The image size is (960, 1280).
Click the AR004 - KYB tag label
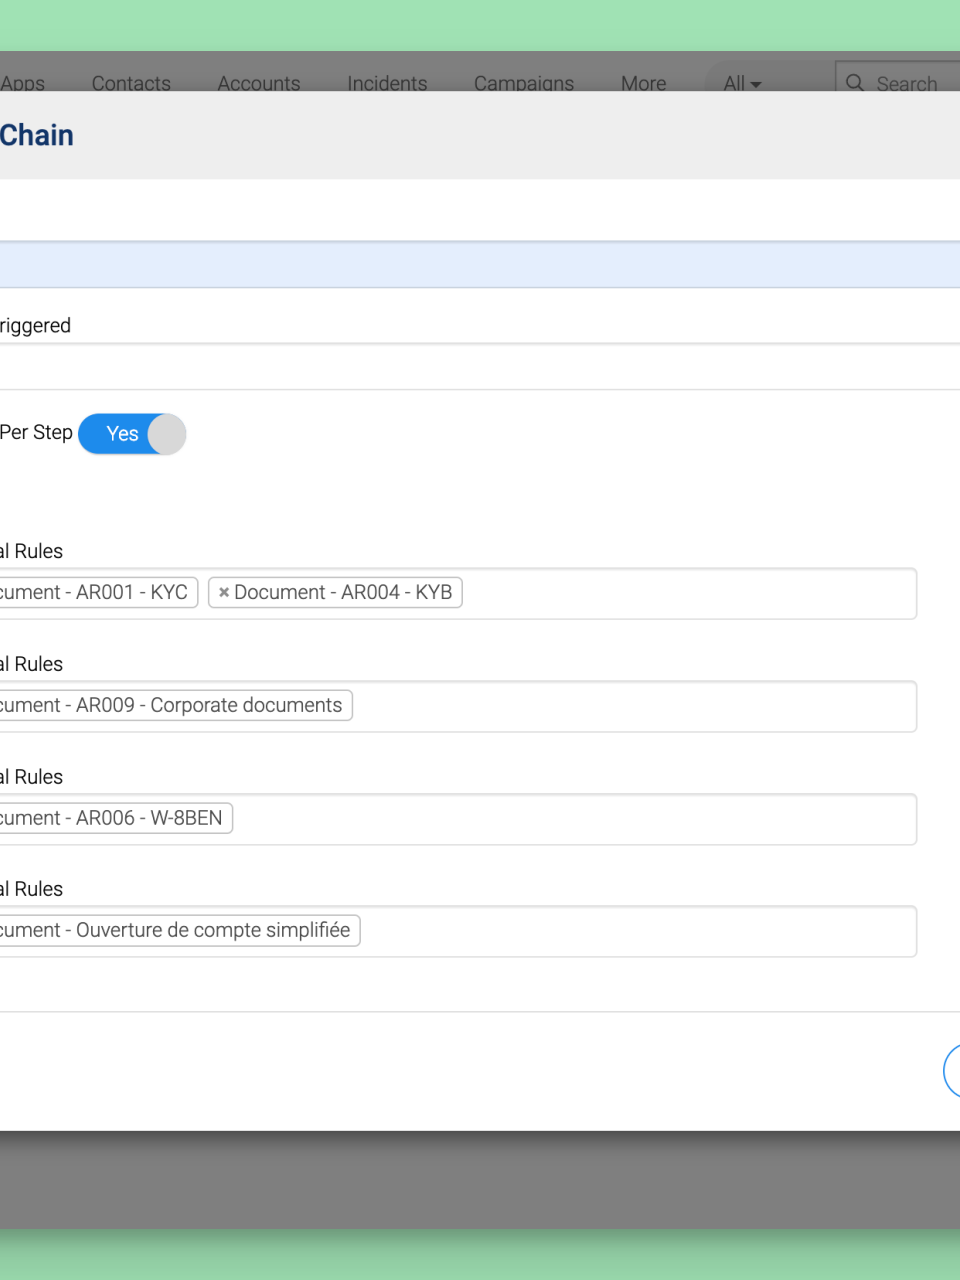(343, 593)
